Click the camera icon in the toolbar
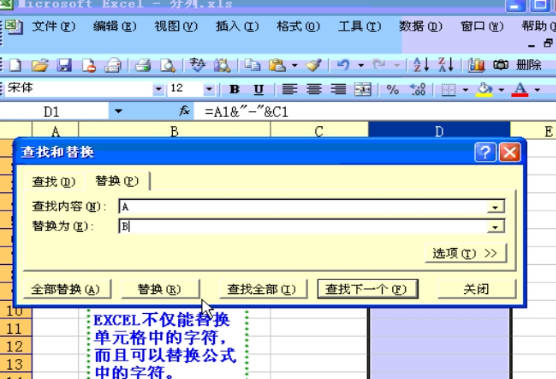 click(x=500, y=65)
